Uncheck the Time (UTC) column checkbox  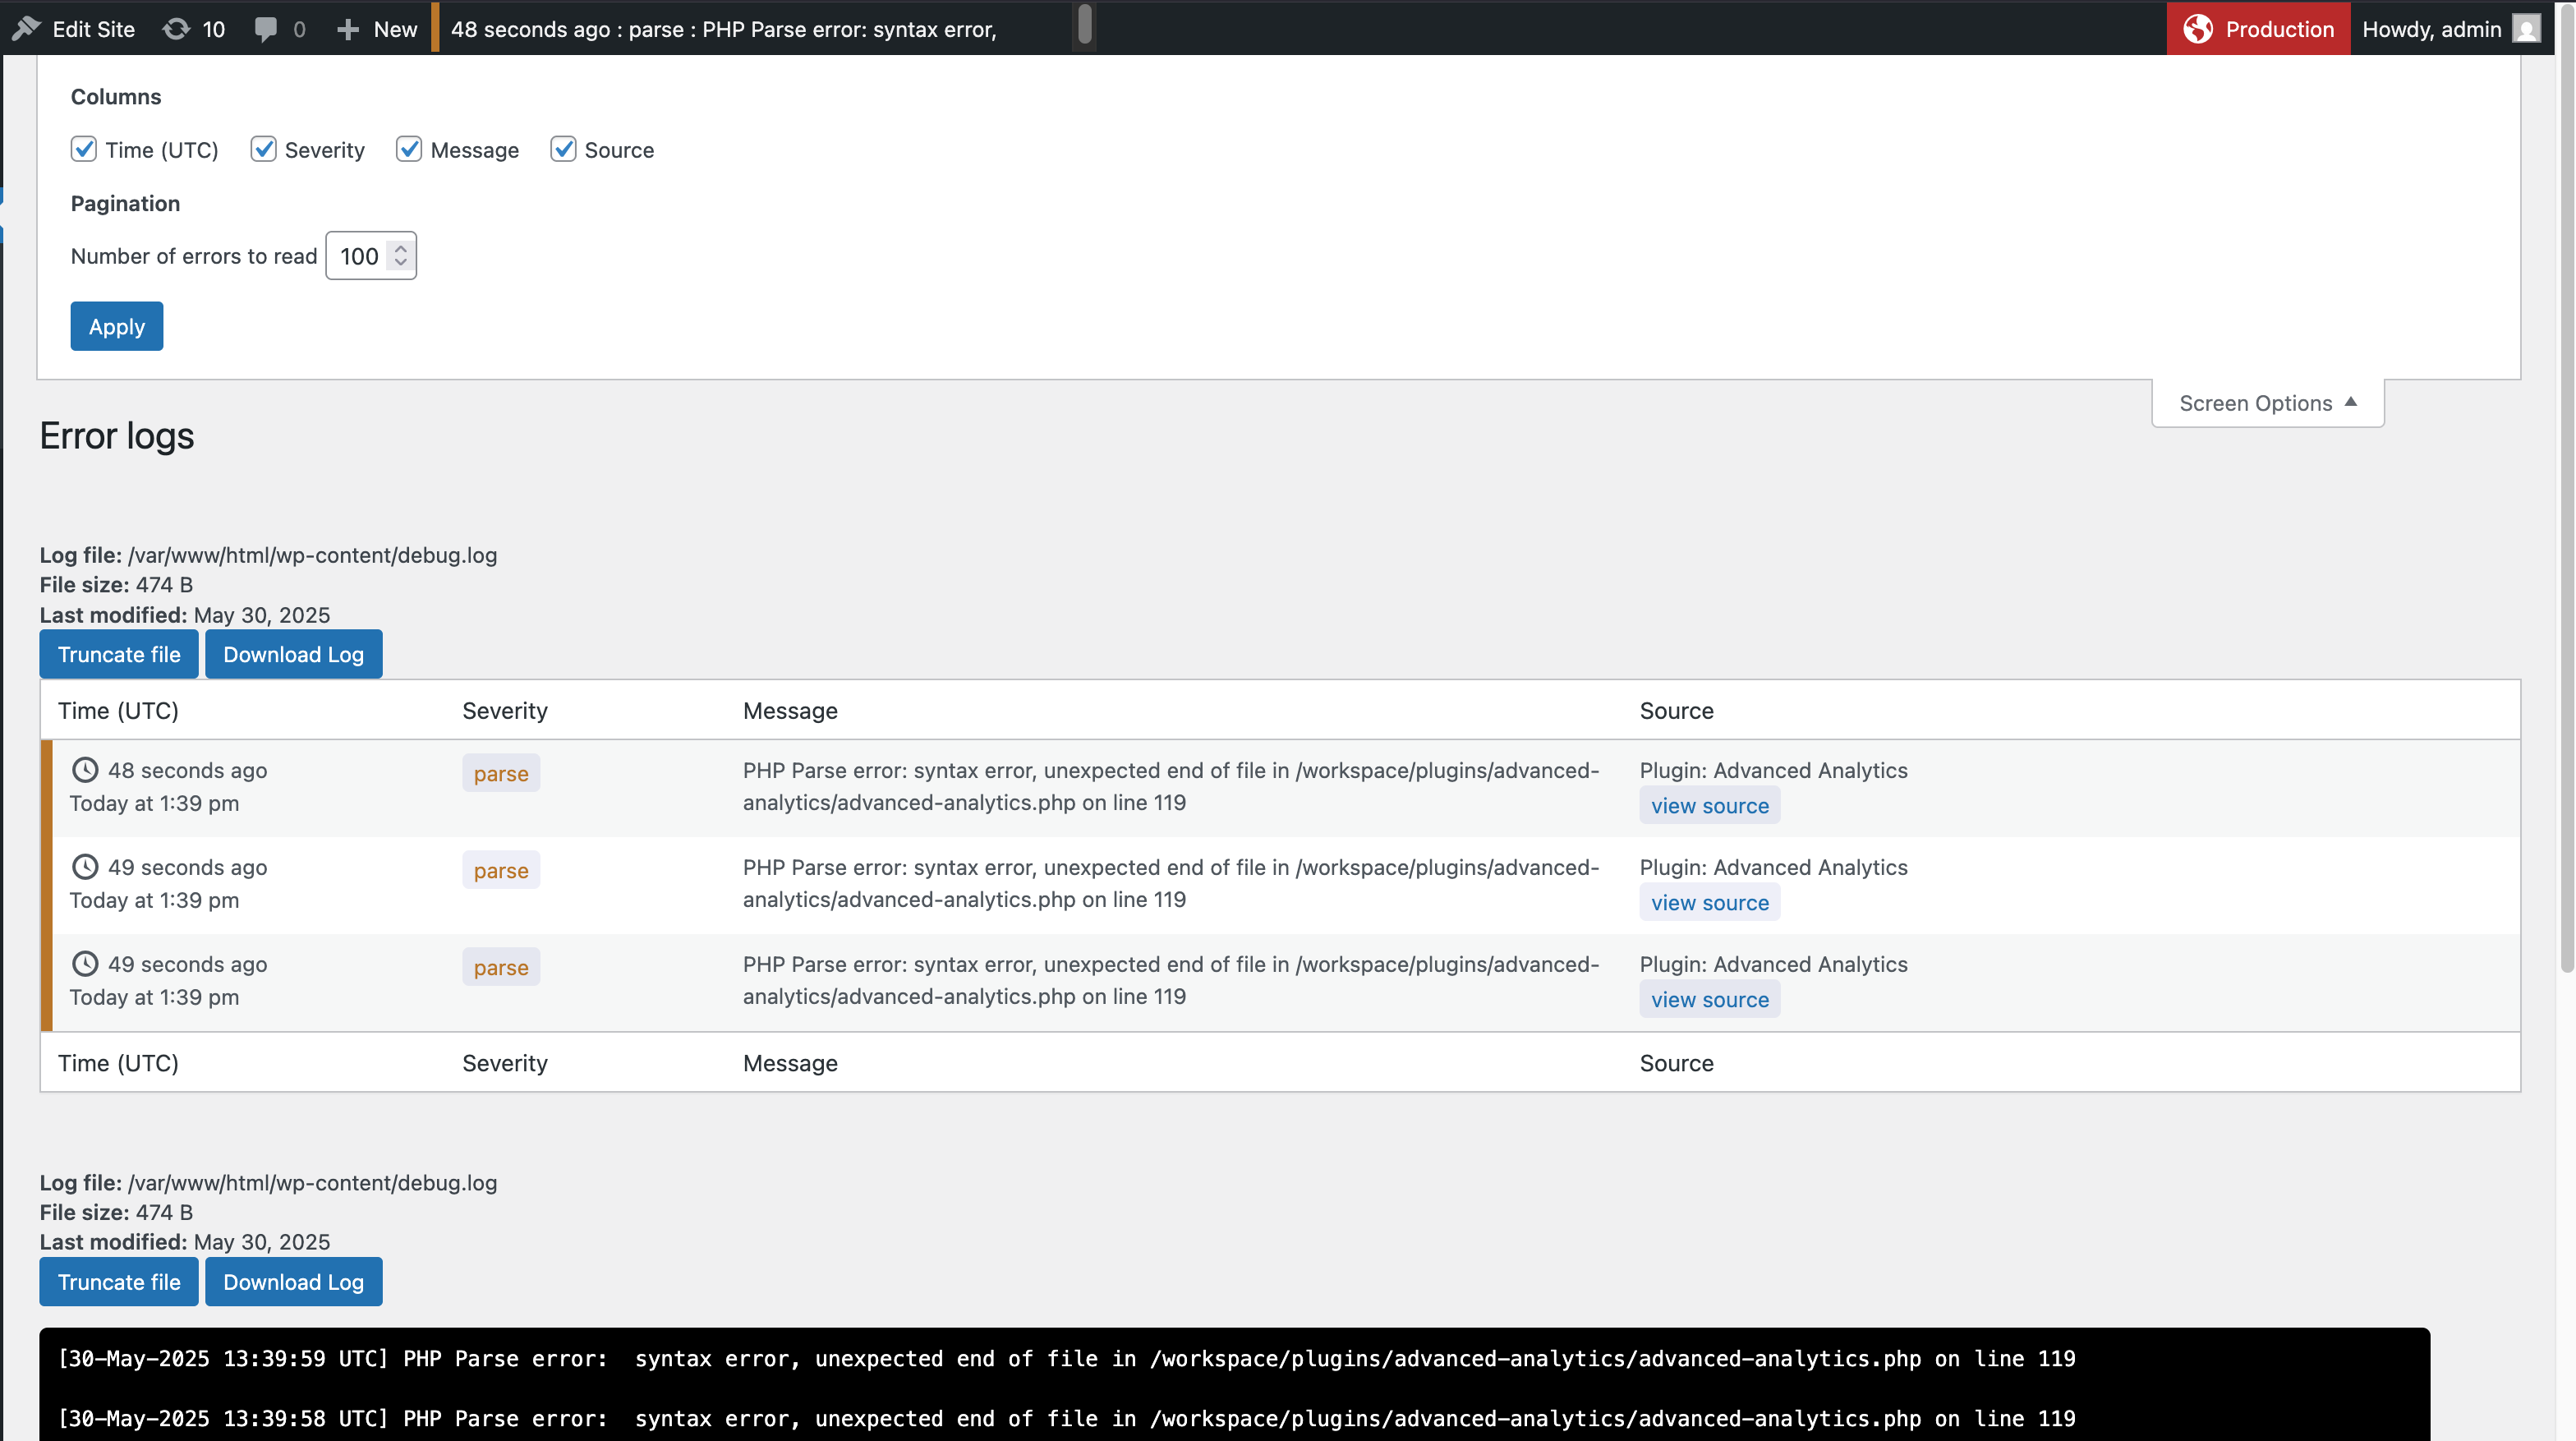click(x=84, y=149)
